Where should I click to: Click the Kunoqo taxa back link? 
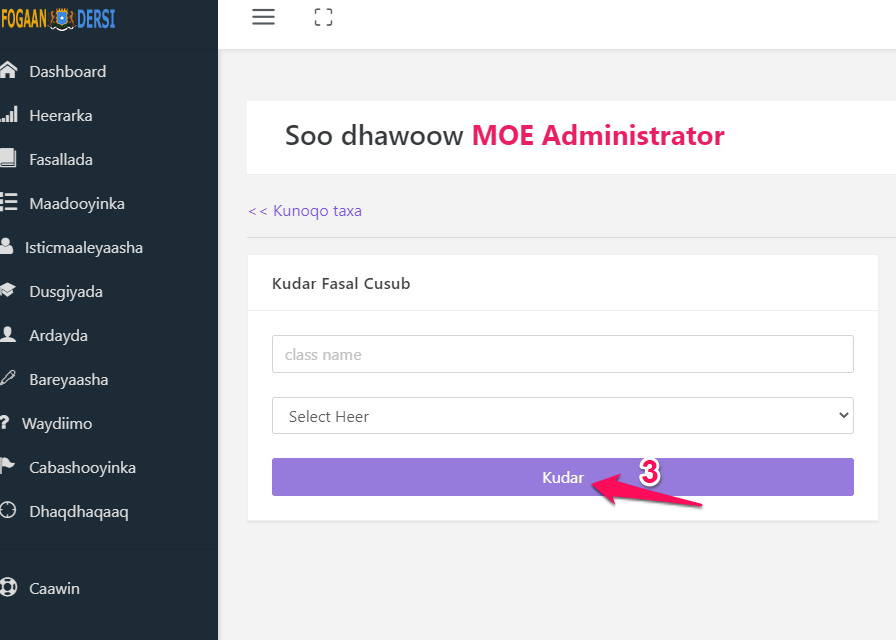pyautogui.click(x=305, y=210)
